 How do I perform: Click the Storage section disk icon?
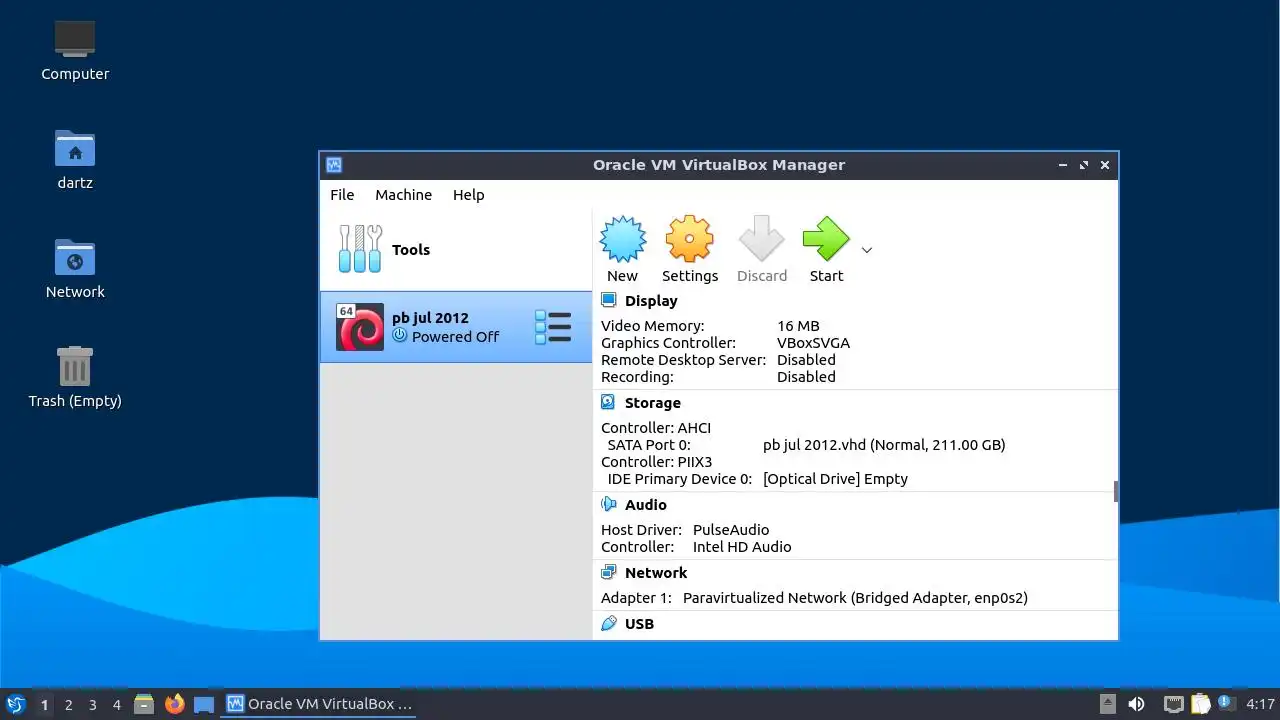608,402
